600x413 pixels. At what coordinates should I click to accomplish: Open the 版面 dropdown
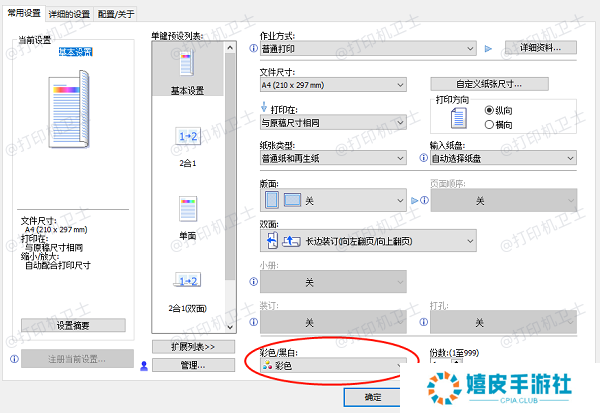[x=333, y=200]
